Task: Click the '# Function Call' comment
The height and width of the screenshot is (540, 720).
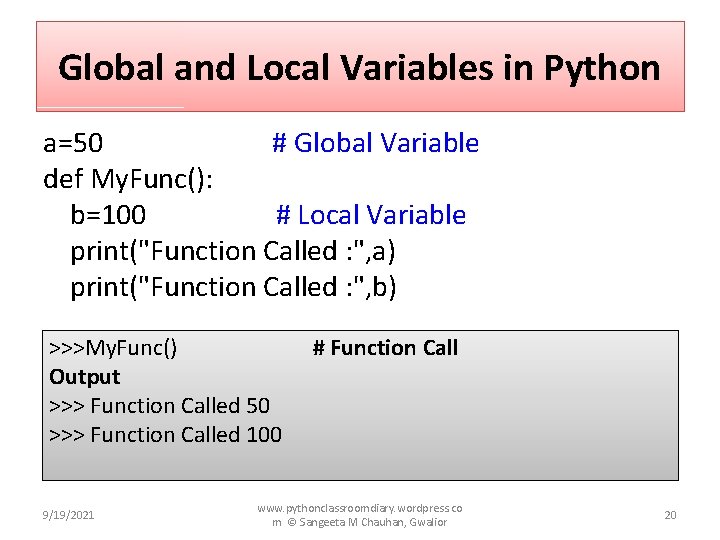Action: (385, 348)
